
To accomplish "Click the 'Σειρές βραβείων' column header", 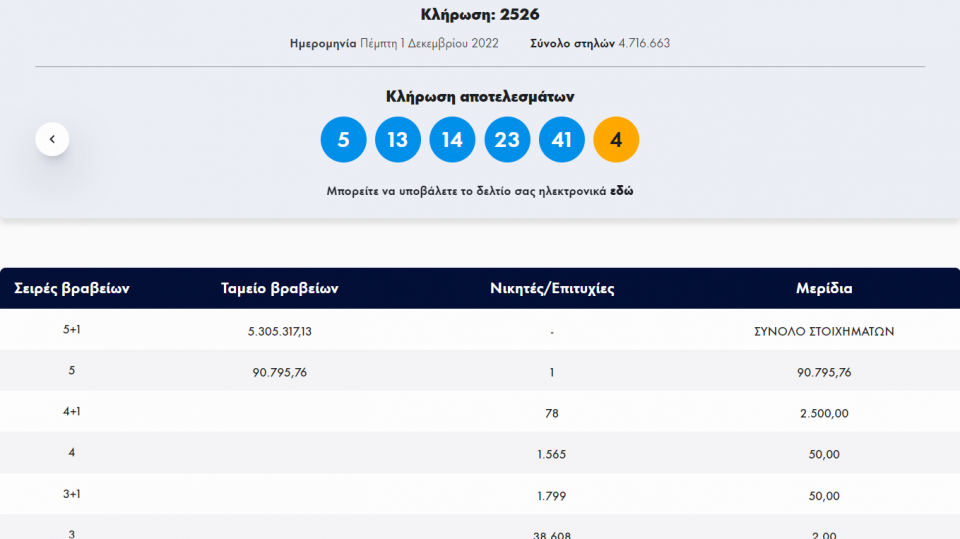I will point(72,289).
